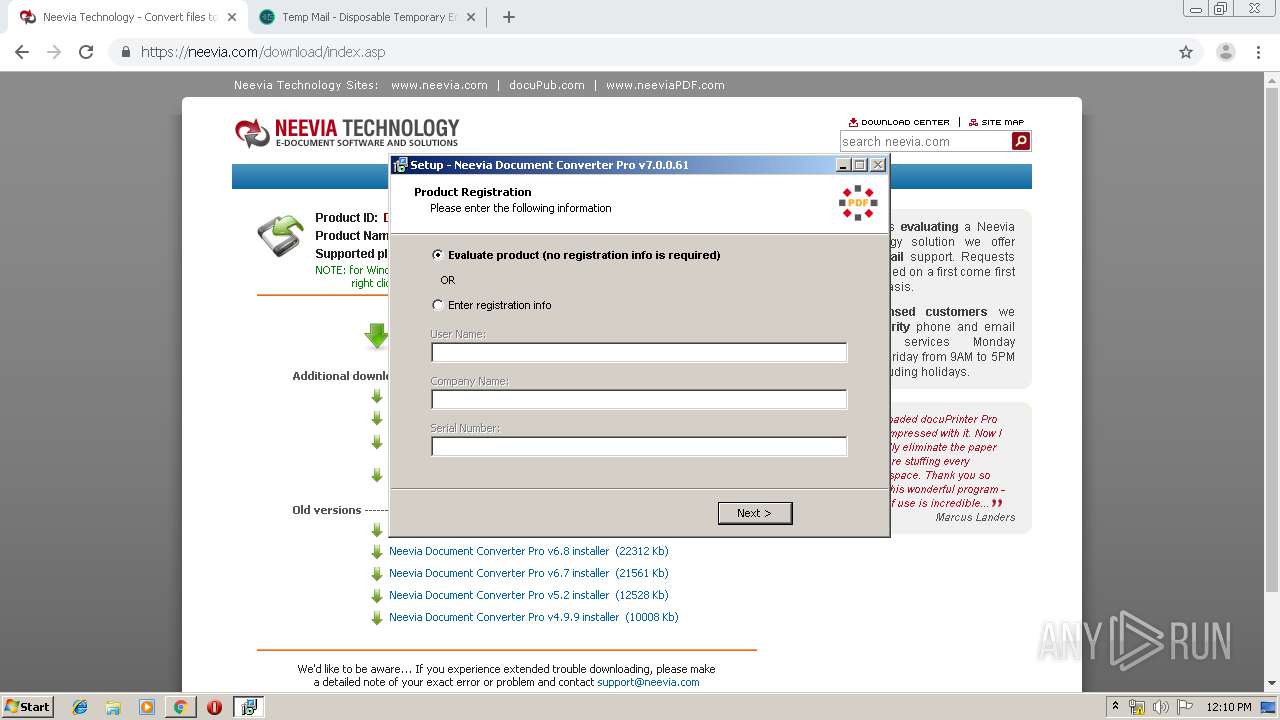This screenshot has width=1280, height=720.
Task: Open www.neevia.com site link
Action: pos(439,85)
